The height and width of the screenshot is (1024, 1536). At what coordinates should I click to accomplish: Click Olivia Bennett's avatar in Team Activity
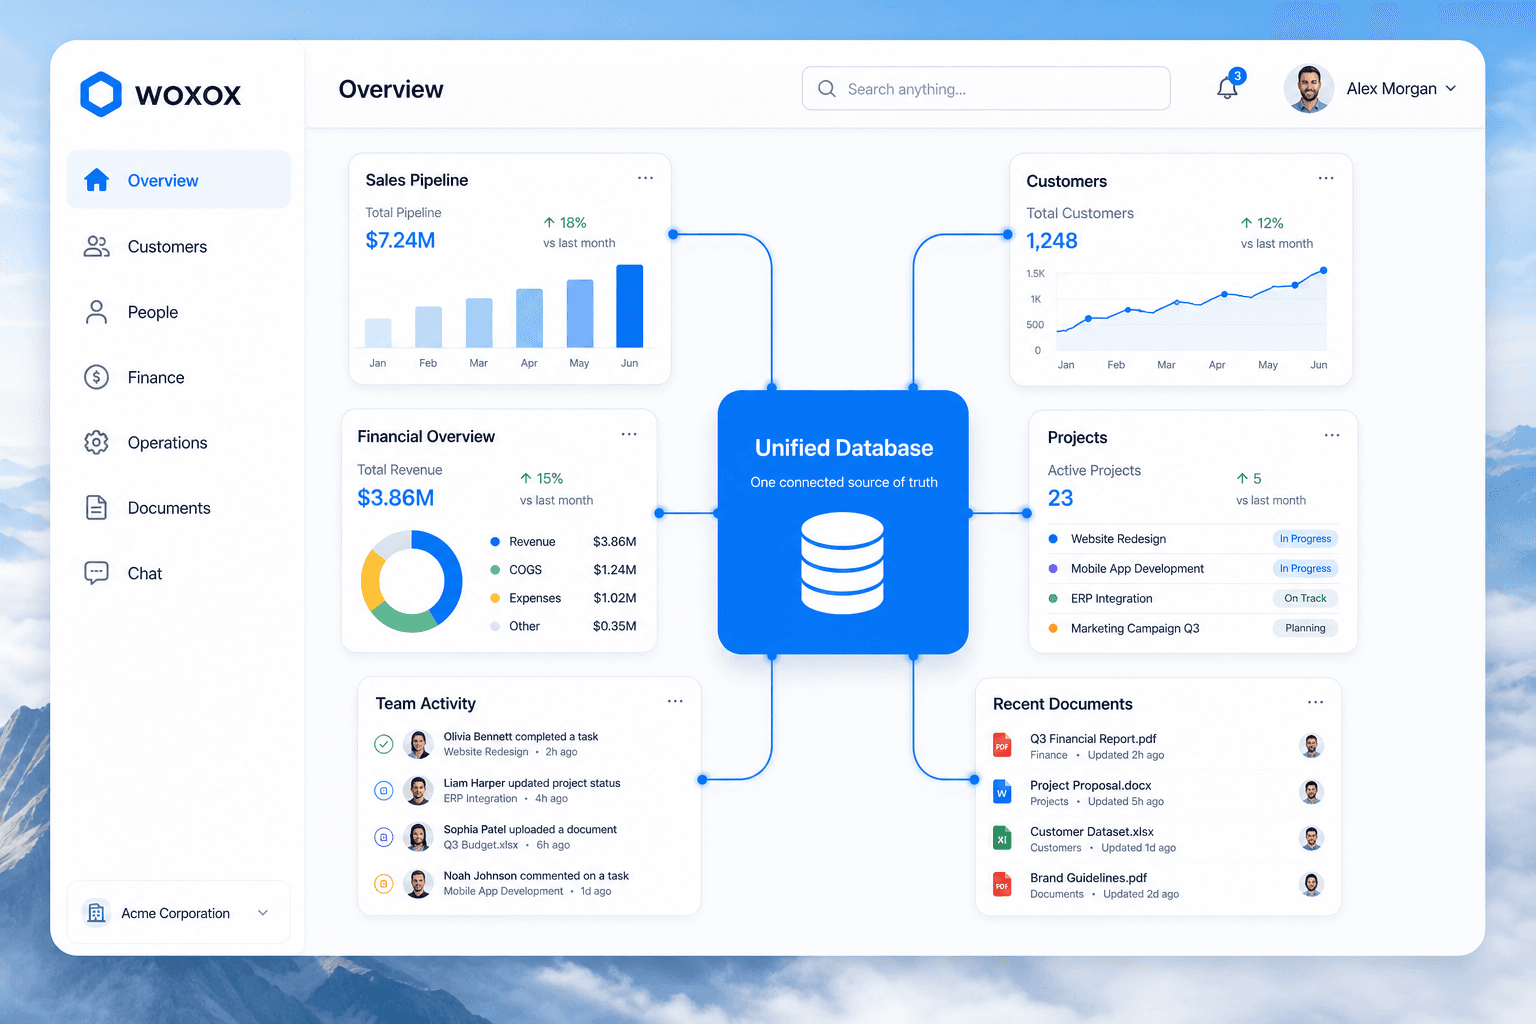tap(418, 744)
